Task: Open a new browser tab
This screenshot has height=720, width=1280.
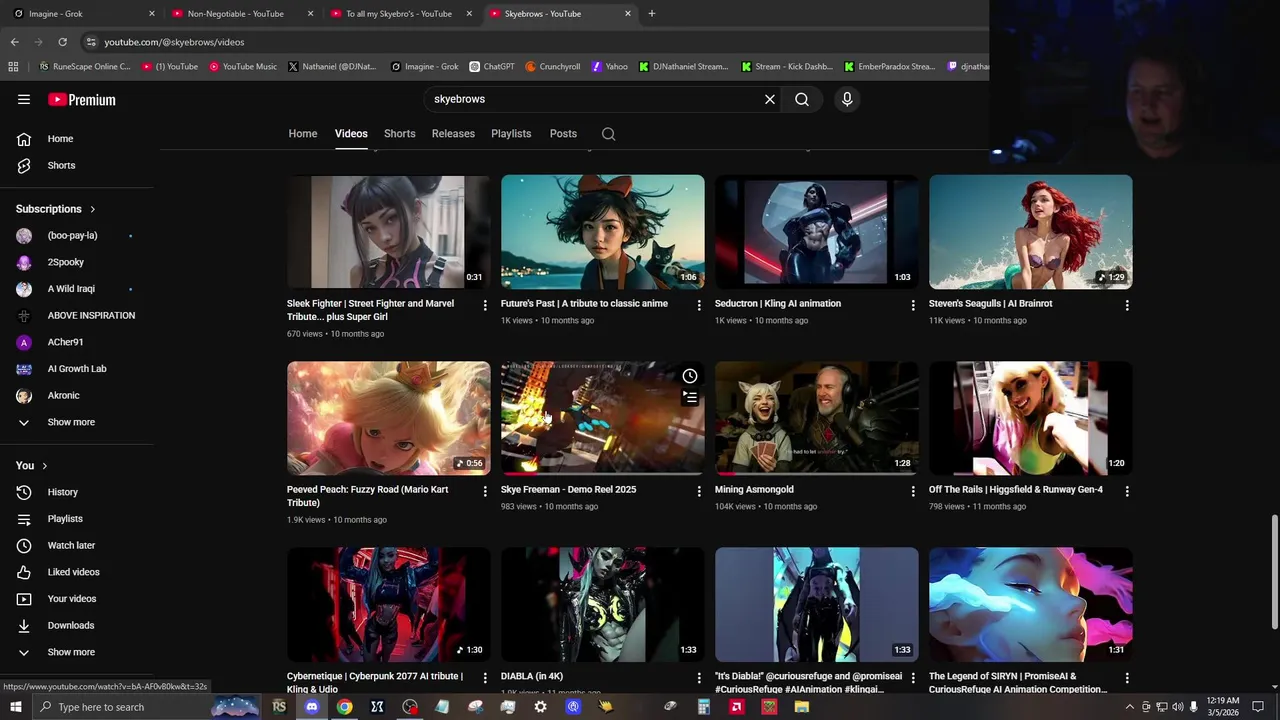Action: pos(652,14)
